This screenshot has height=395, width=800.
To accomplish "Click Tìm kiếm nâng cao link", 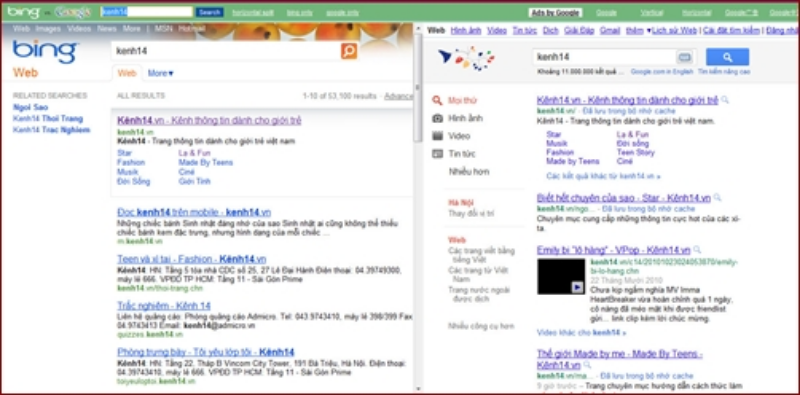I will [724, 72].
